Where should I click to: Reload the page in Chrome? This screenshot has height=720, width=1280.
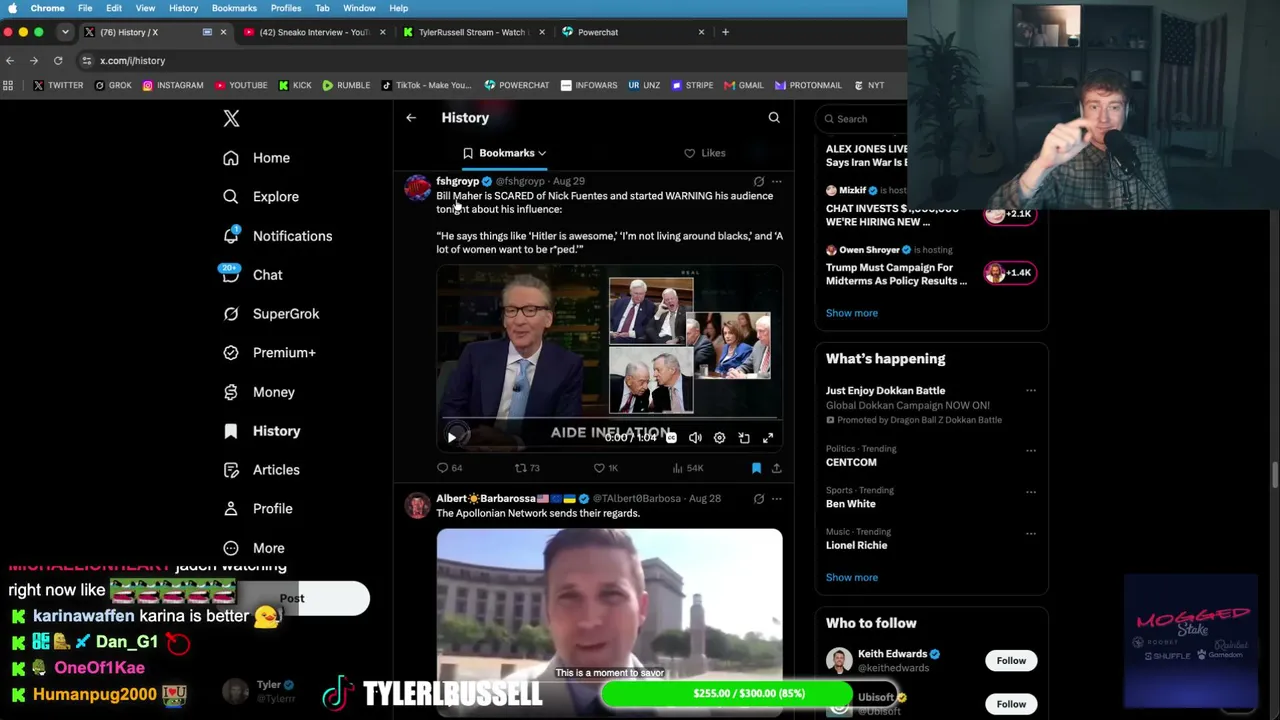[x=58, y=61]
